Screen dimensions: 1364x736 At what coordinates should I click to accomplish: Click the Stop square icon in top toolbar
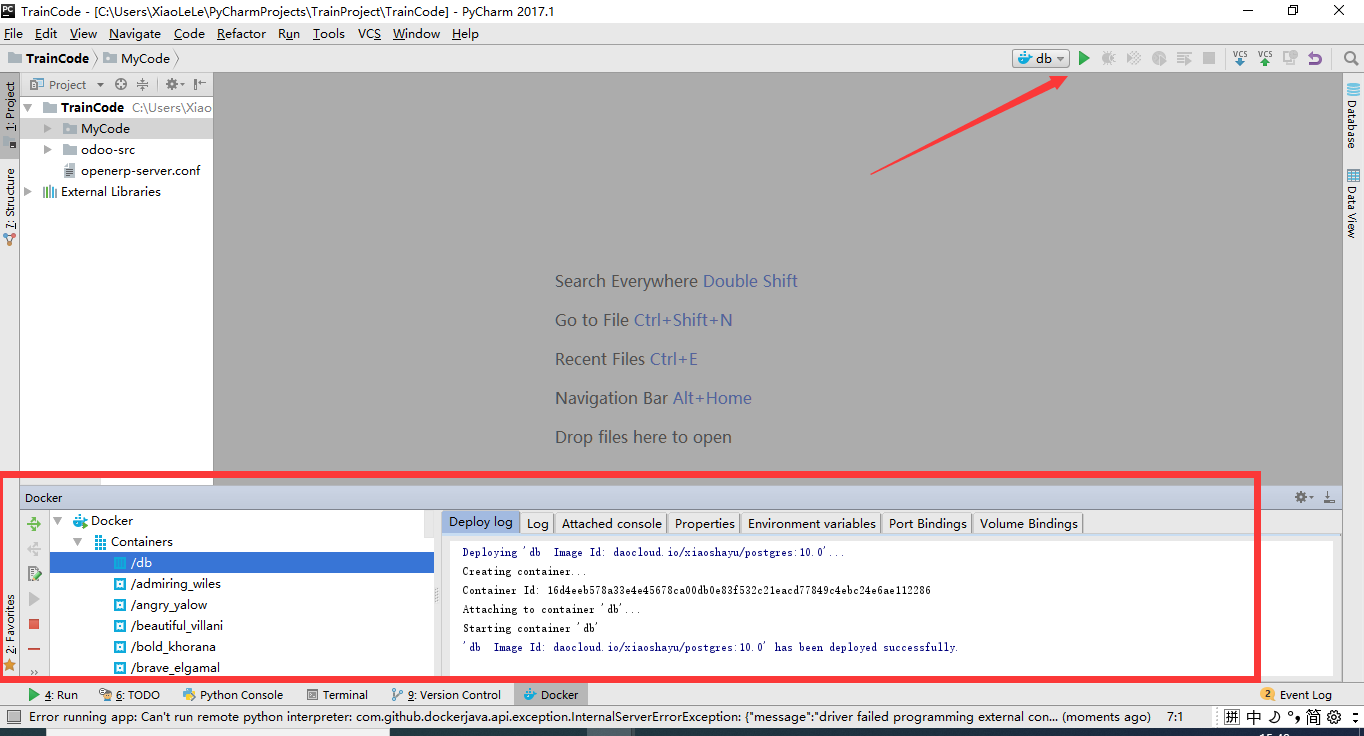(x=1208, y=58)
